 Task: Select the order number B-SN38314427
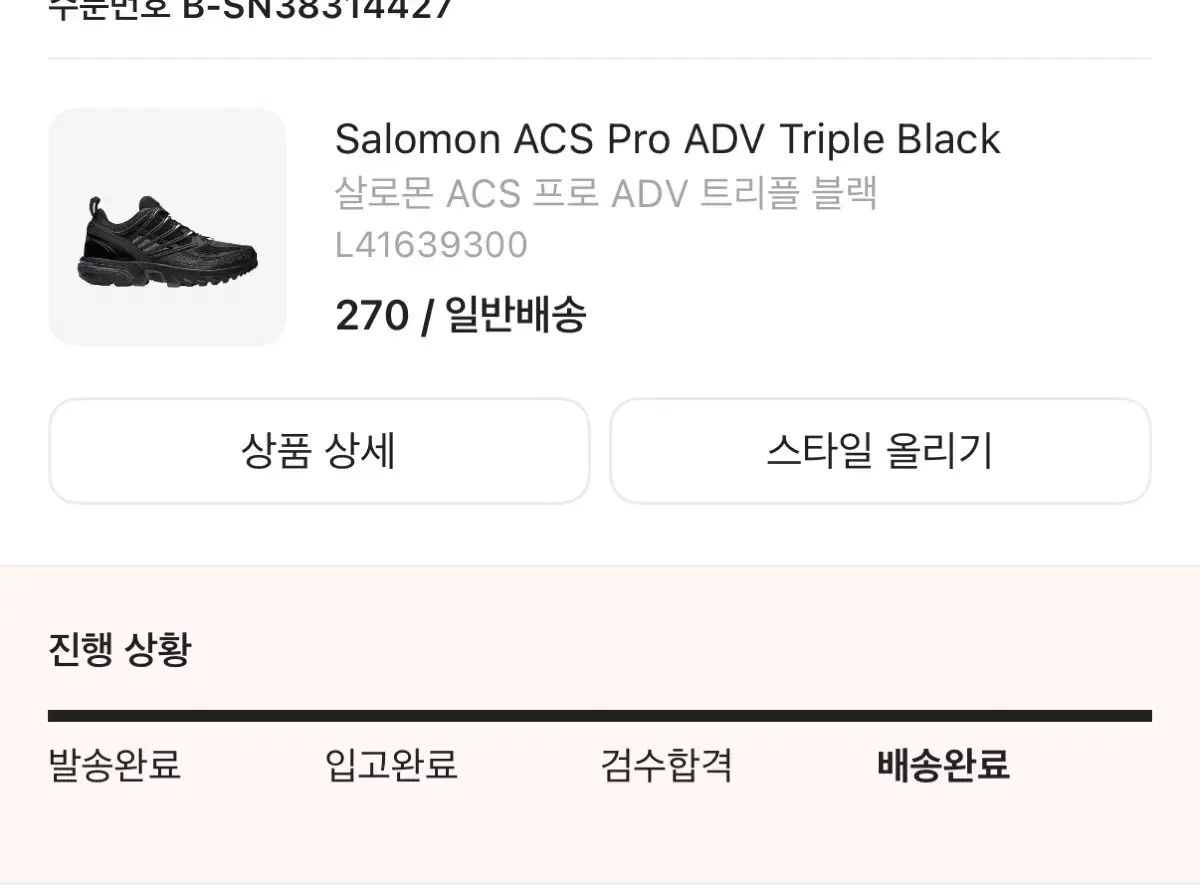click(x=317, y=10)
